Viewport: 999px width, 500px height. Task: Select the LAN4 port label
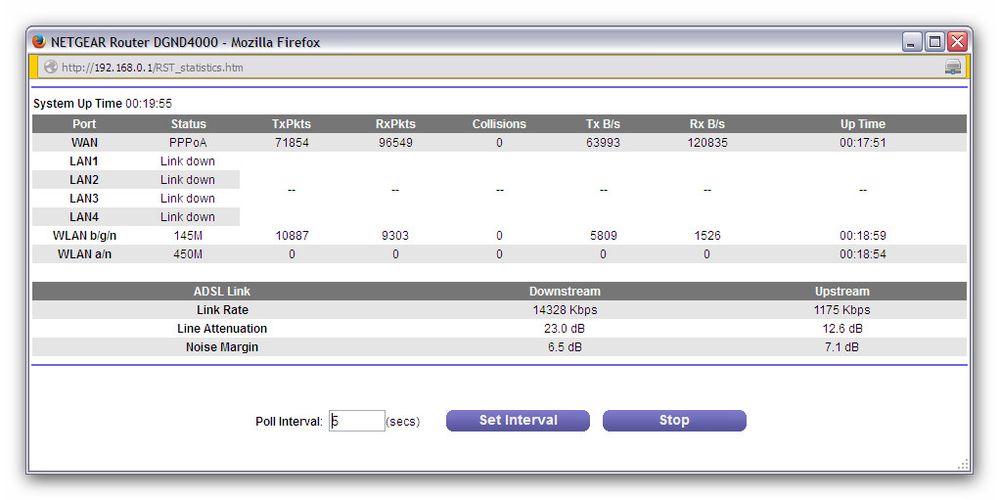click(84, 217)
